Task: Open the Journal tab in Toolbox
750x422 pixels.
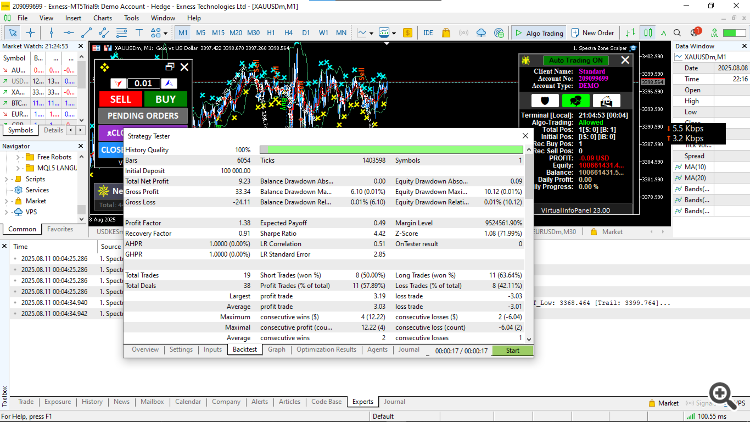Action: click(394, 401)
